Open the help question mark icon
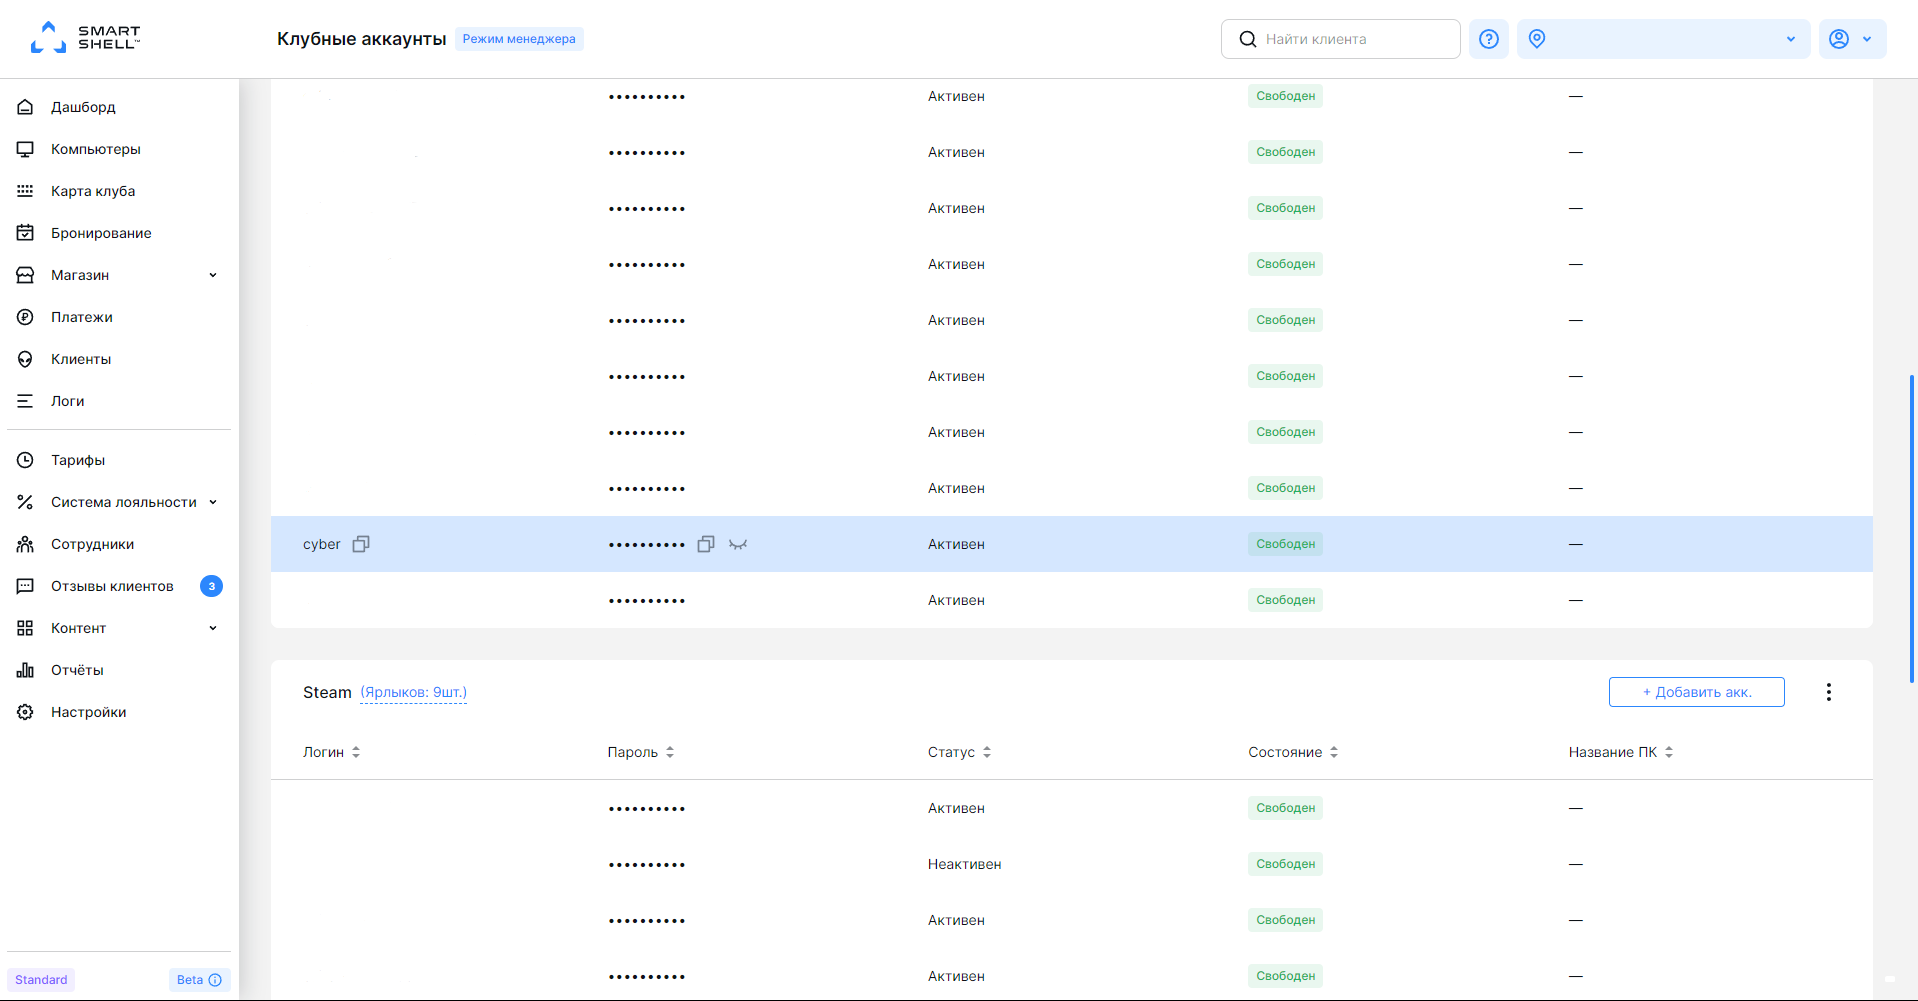Screen dimensions: 1918x1001 [1488, 39]
